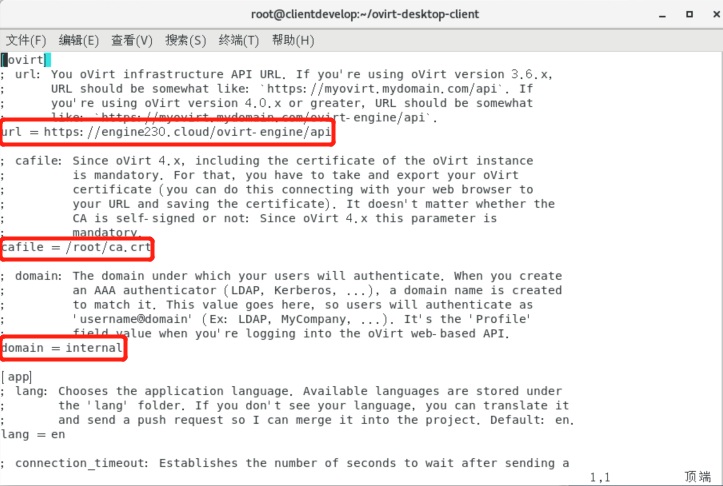Click the line 'and send a push request'
723x486 pixels.
point(316,420)
